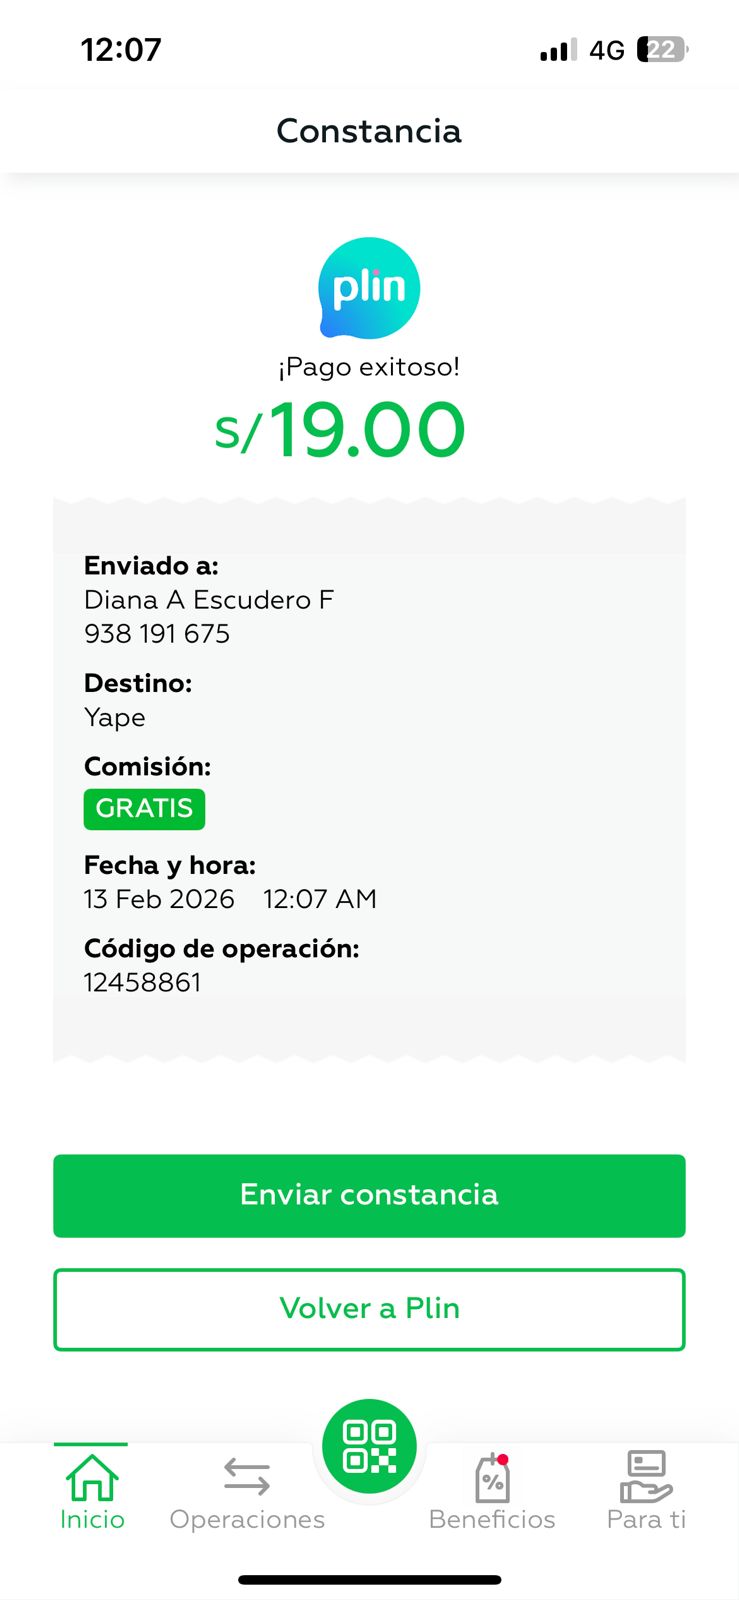This screenshot has width=739, height=1600.
Task: Tap the green GRATIS commission badge
Action: click(x=144, y=808)
